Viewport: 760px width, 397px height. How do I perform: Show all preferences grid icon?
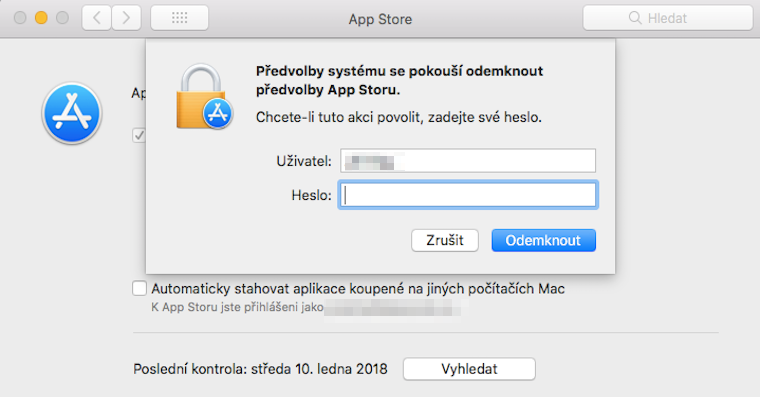tap(179, 18)
